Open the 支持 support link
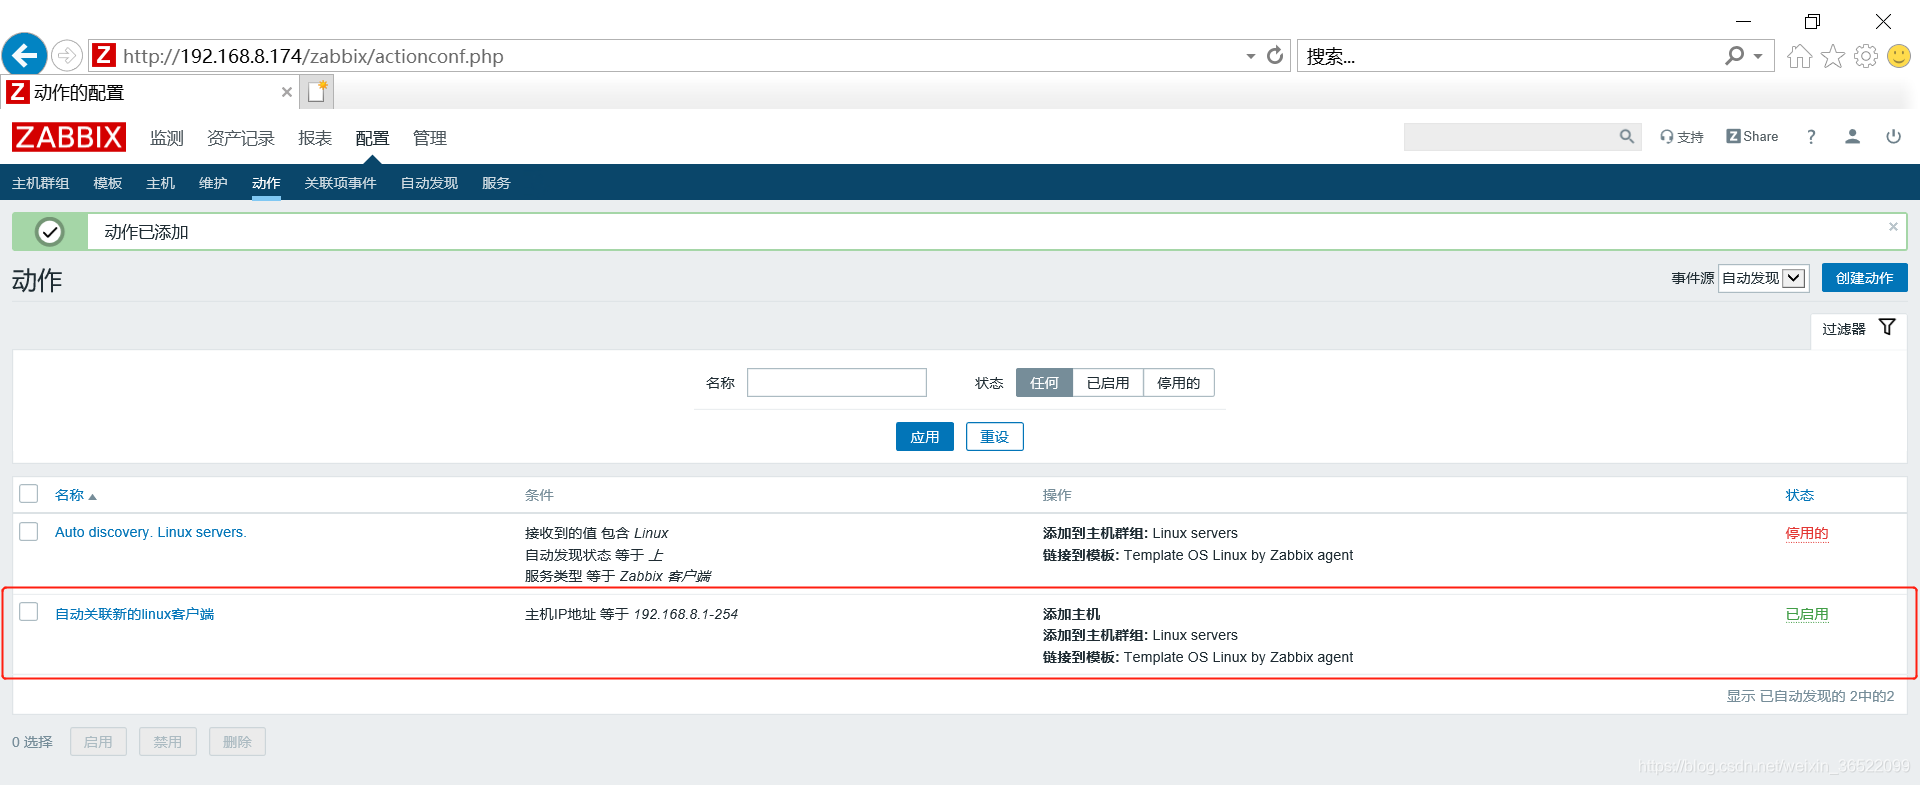Image resolution: width=1920 pixels, height=785 pixels. point(1682,137)
